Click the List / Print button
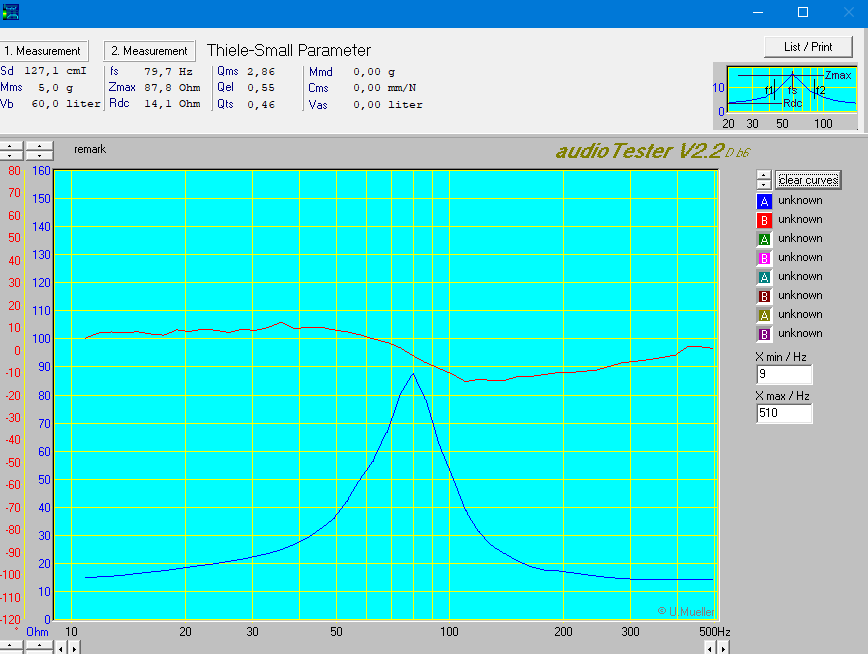Screen dimensions: 868x654 808,47
